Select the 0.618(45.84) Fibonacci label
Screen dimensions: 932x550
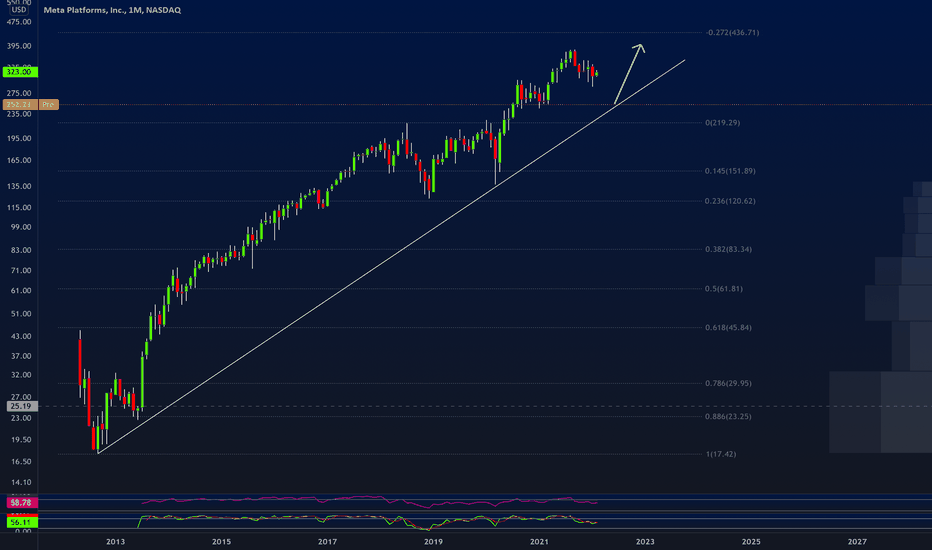tap(728, 328)
